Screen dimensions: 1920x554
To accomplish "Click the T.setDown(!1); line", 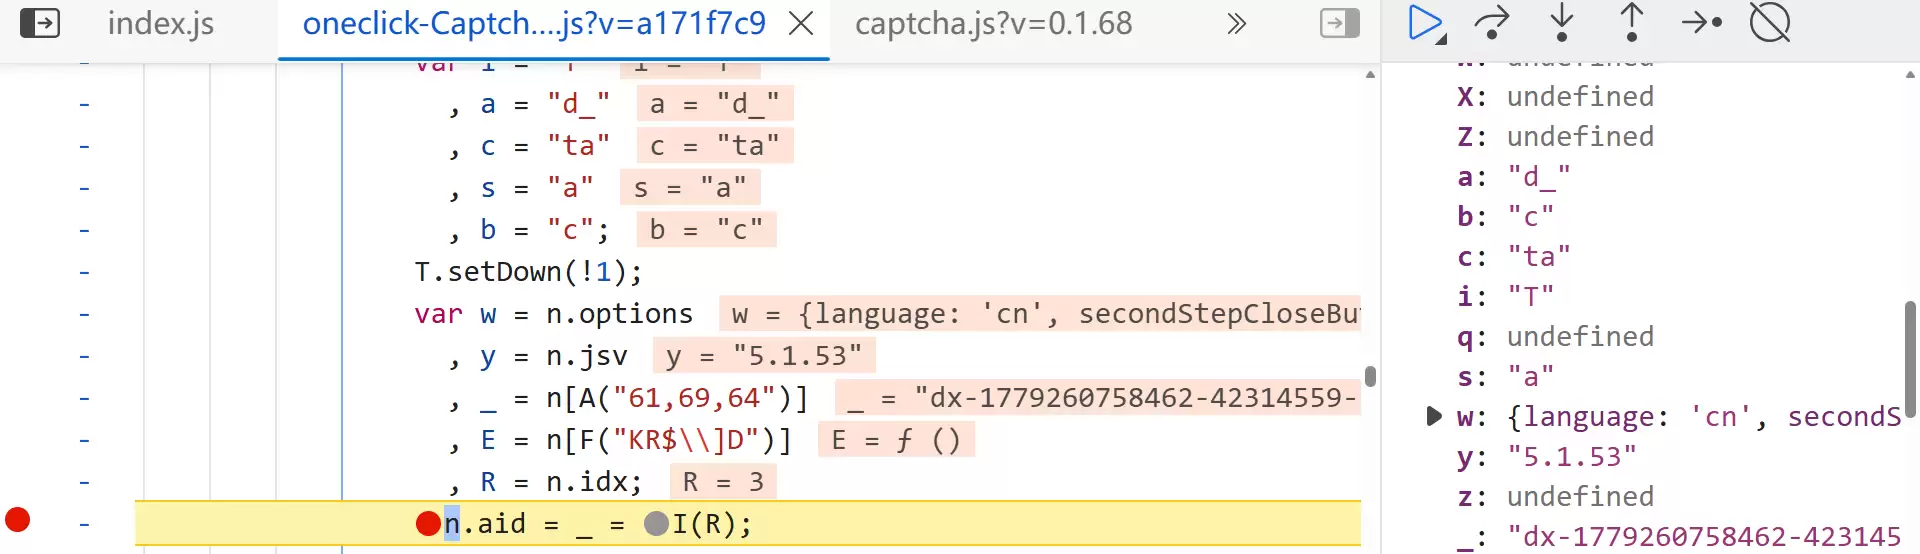I will pyautogui.click(x=528, y=272).
